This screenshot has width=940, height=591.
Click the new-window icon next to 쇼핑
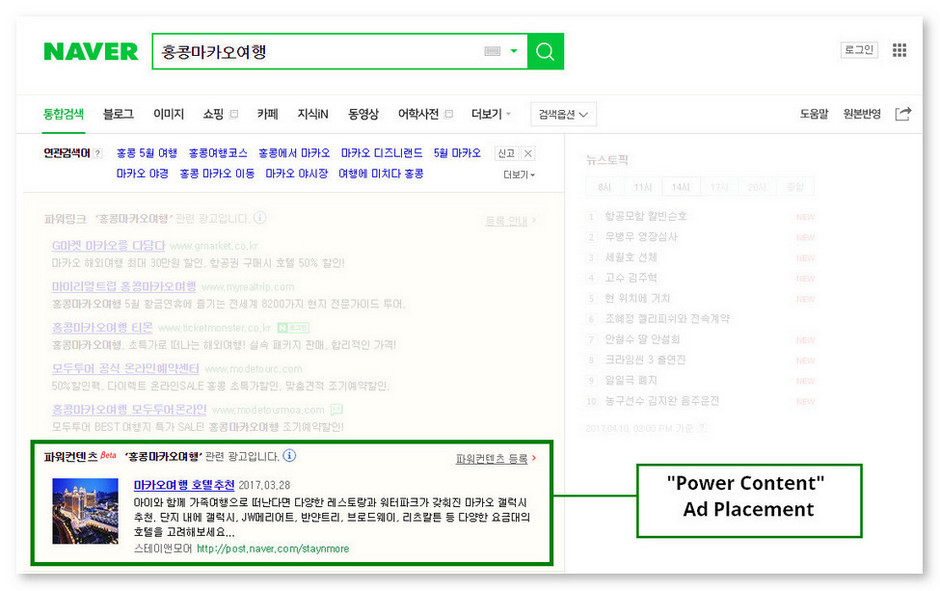(x=234, y=114)
